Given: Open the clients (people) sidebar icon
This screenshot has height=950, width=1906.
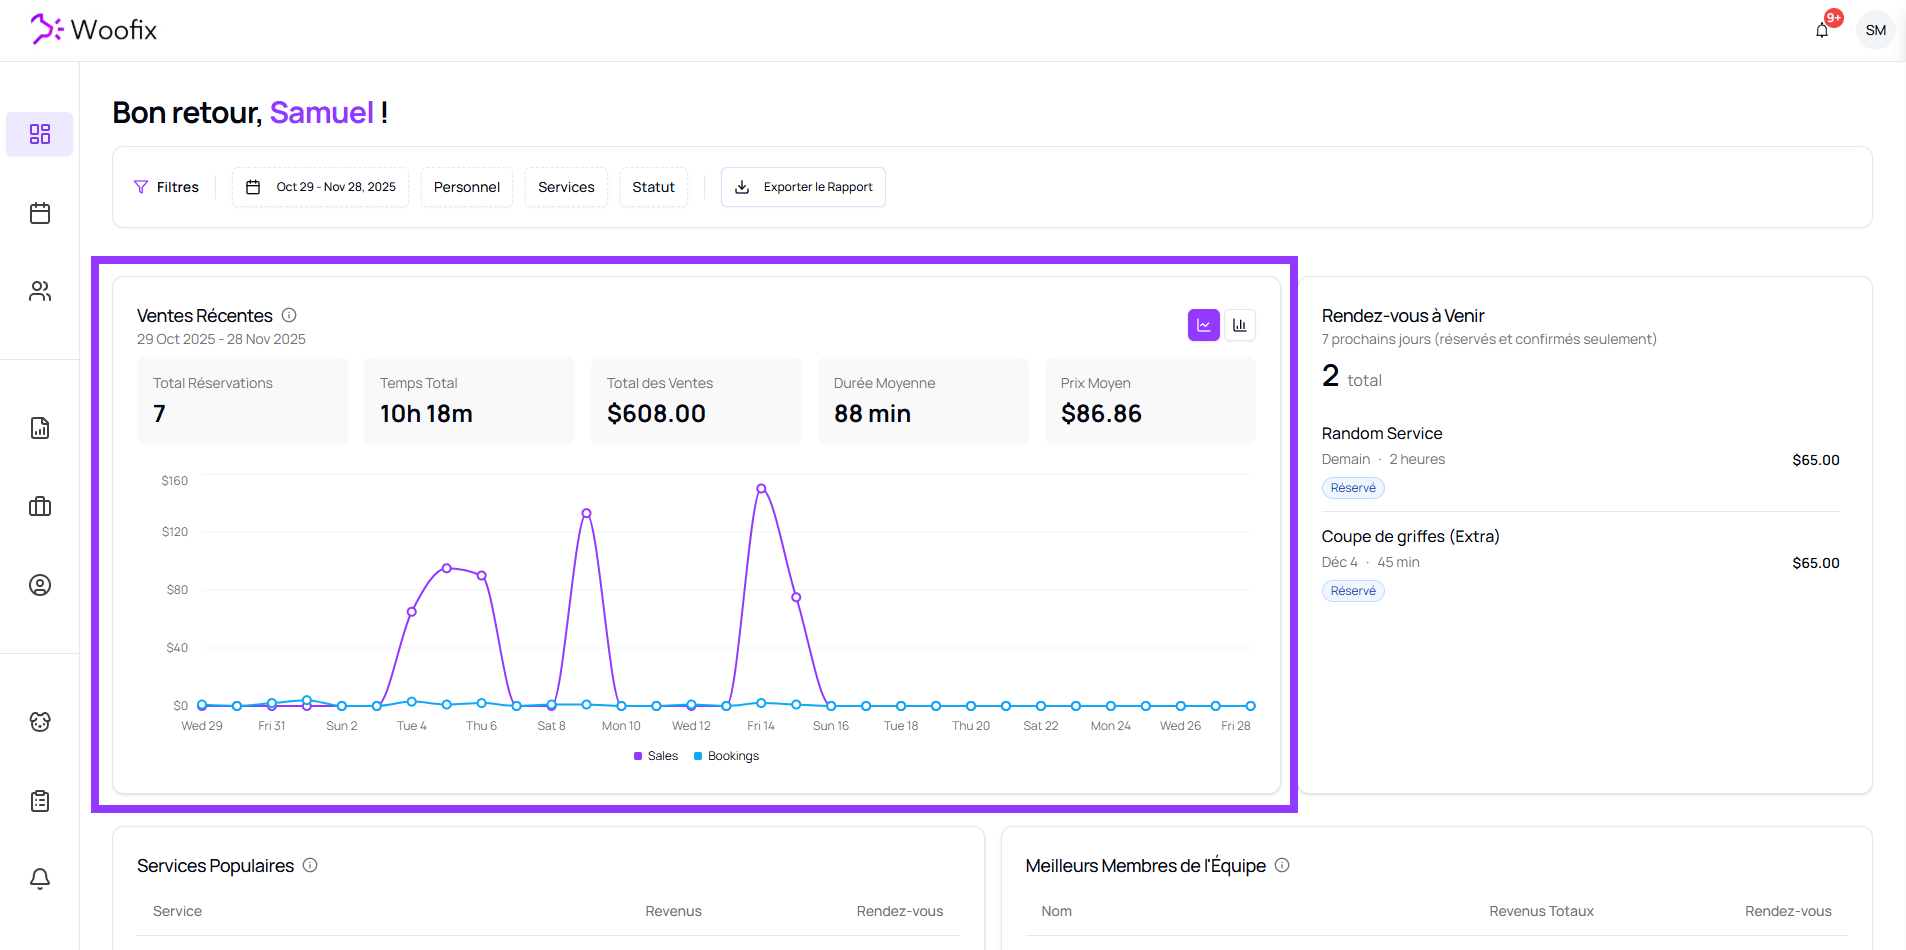Looking at the screenshot, I should 40,291.
